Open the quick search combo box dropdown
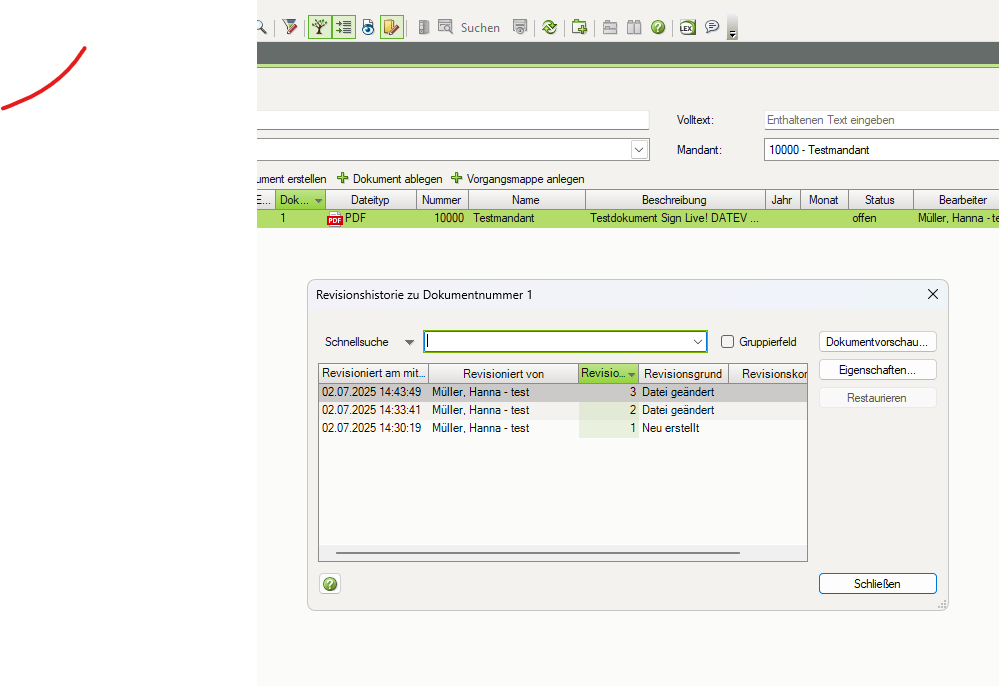The width and height of the screenshot is (999, 686). (697, 342)
